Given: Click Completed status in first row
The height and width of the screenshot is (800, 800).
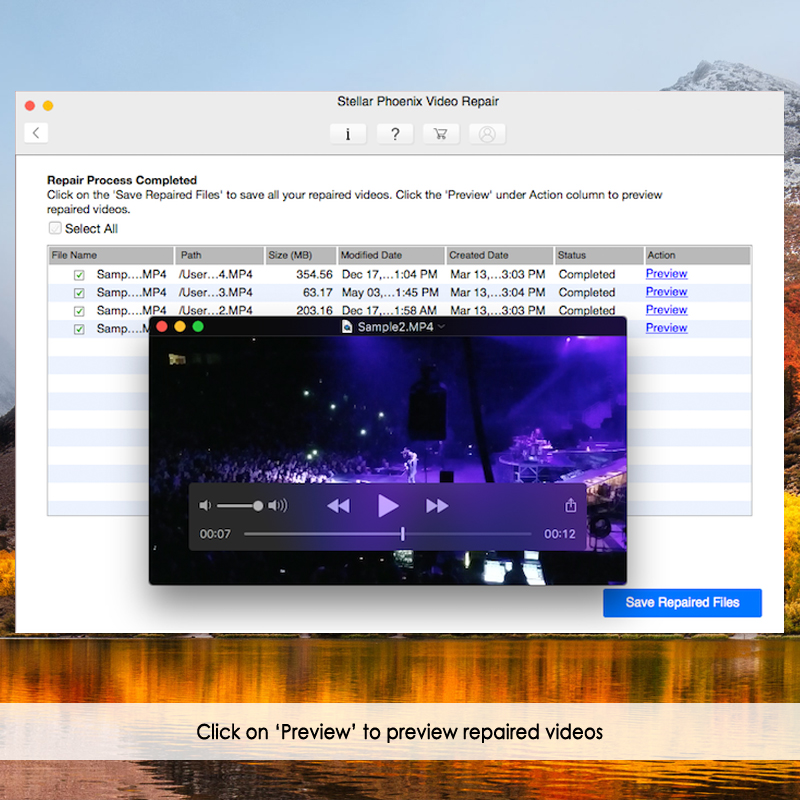Looking at the screenshot, I should pos(587,274).
